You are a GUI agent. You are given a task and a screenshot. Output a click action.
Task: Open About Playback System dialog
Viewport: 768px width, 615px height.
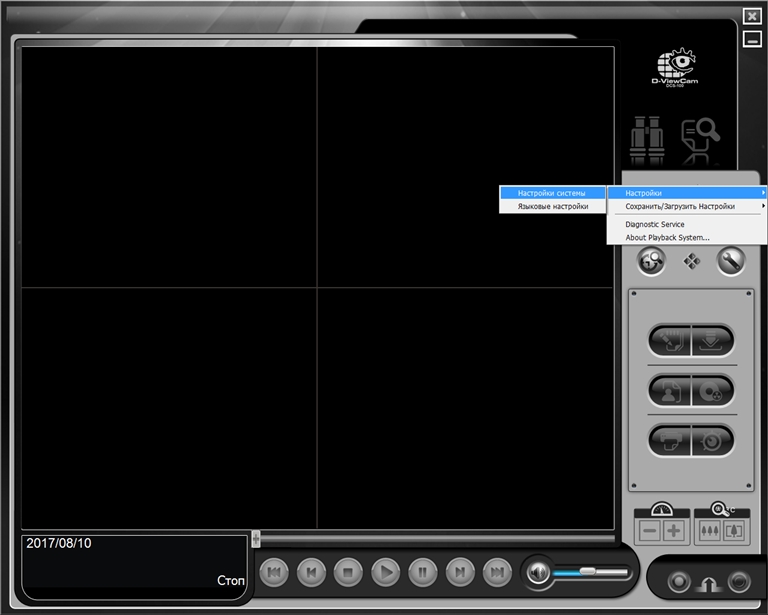coord(667,238)
